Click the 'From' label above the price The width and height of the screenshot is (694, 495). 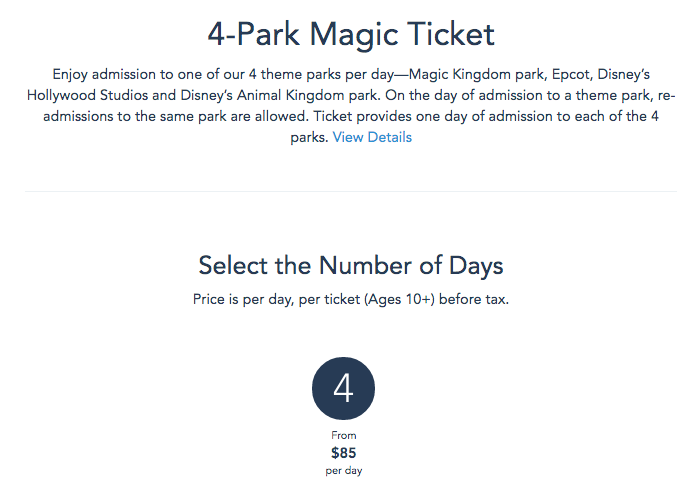point(343,435)
